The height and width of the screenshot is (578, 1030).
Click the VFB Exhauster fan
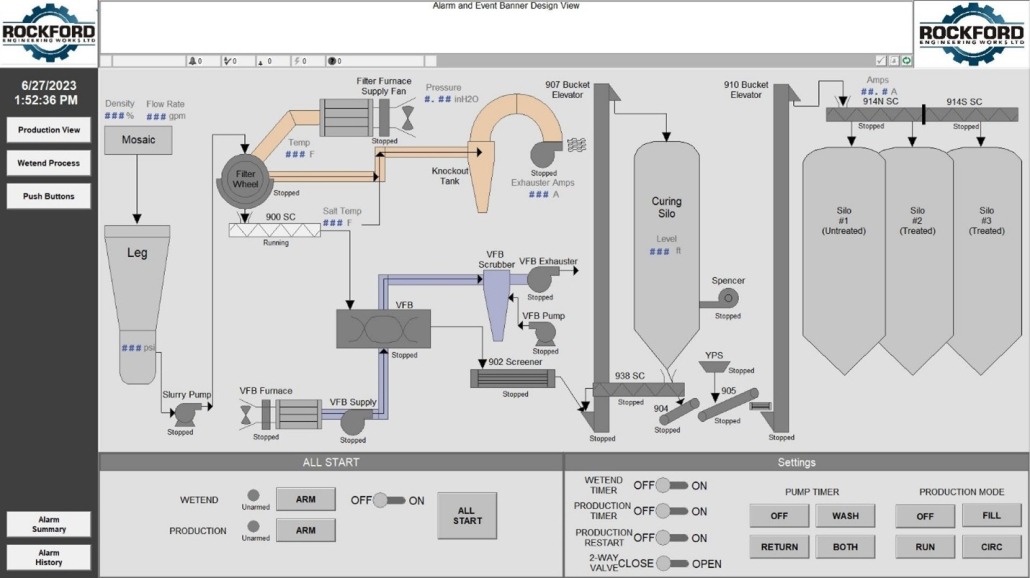(x=541, y=279)
